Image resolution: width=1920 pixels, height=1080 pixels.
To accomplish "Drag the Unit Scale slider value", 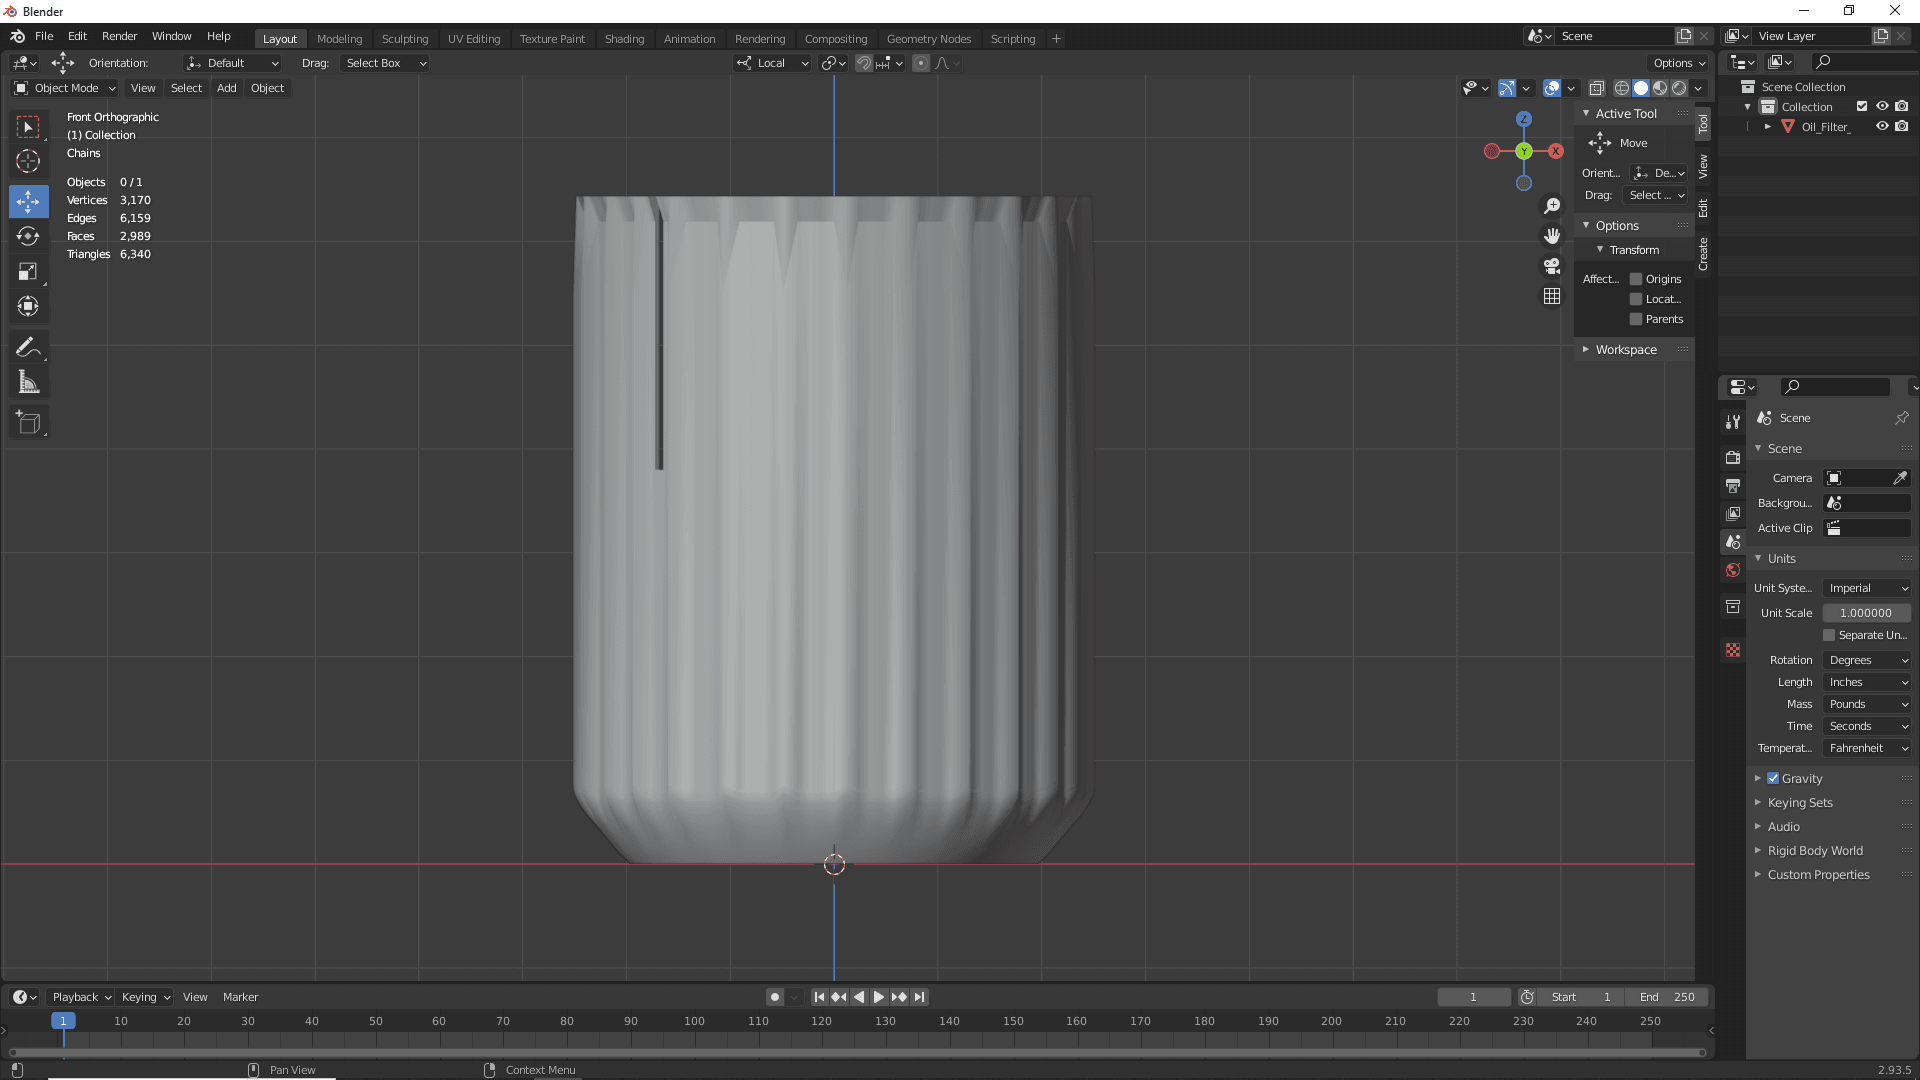I will click(x=1866, y=612).
